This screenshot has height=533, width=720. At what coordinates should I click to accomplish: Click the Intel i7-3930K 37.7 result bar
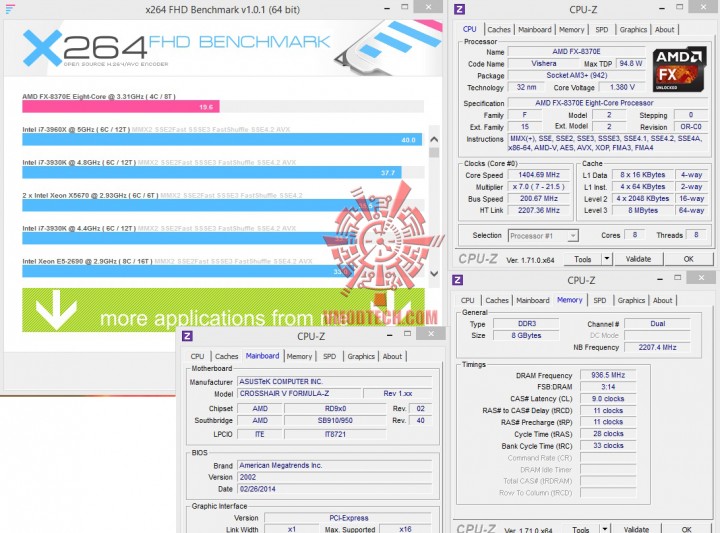click(212, 173)
